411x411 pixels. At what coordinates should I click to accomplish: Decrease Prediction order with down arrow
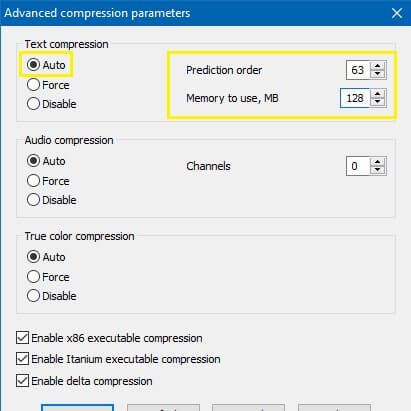pyautogui.click(x=377, y=74)
